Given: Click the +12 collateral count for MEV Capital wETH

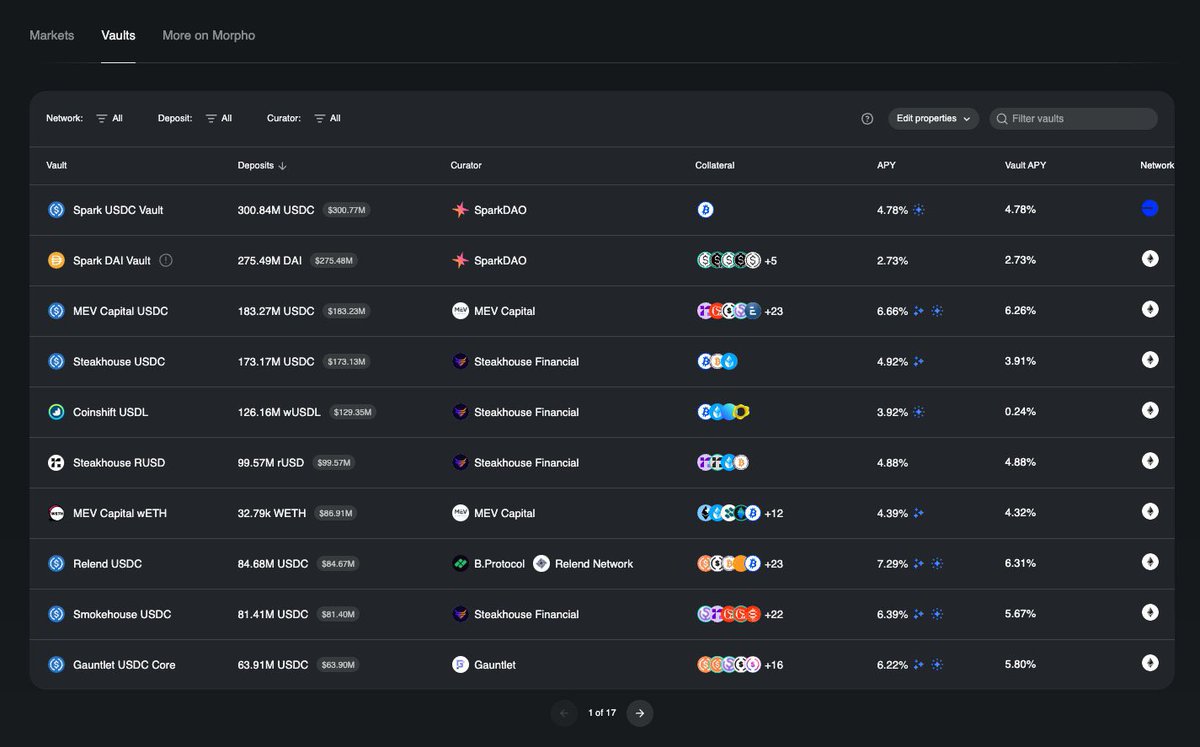Looking at the screenshot, I should 774,513.
